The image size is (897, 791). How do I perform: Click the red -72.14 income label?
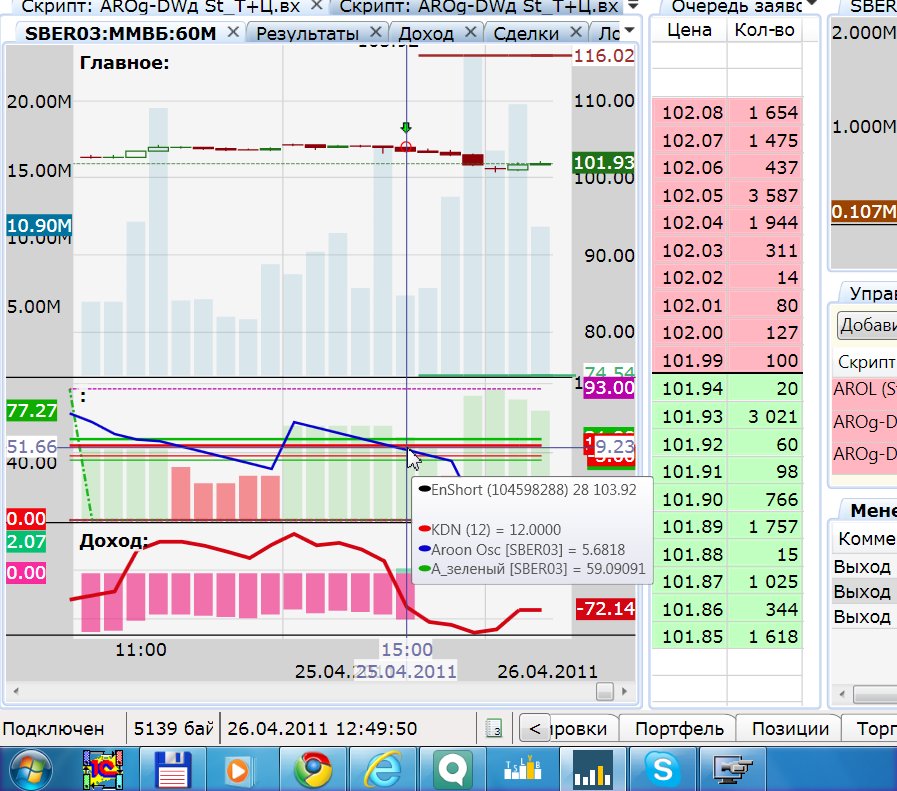point(605,609)
